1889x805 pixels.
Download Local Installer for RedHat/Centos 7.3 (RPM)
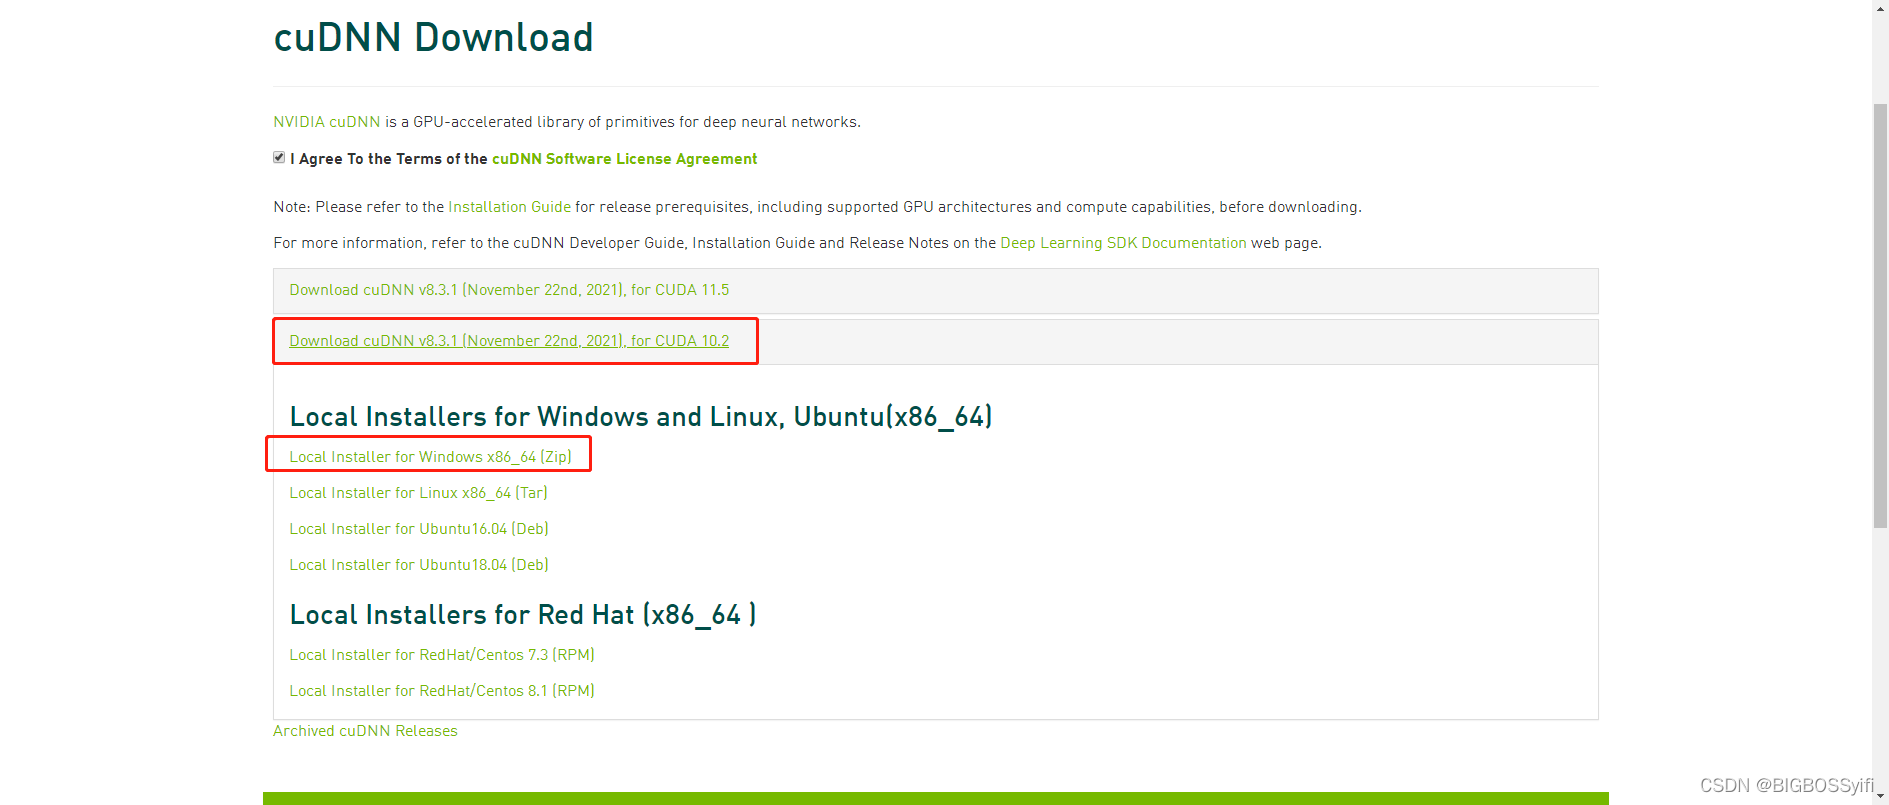click(442, 655)
